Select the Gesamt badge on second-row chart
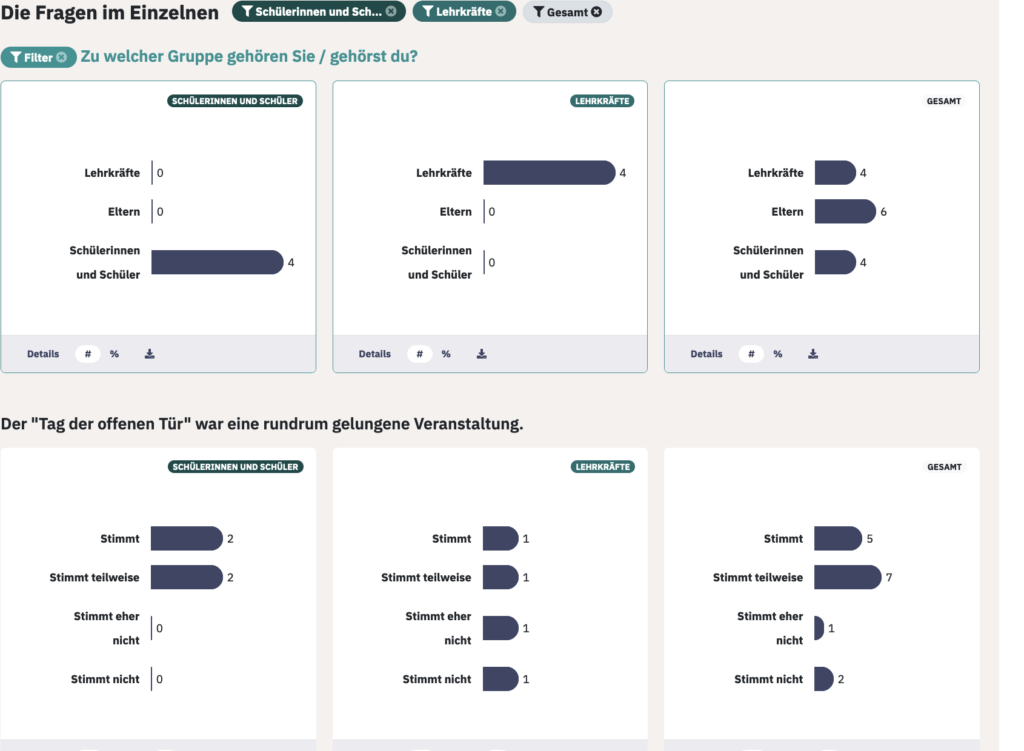The width and height of the screenshot is (1024, 751). coord(944,467)
